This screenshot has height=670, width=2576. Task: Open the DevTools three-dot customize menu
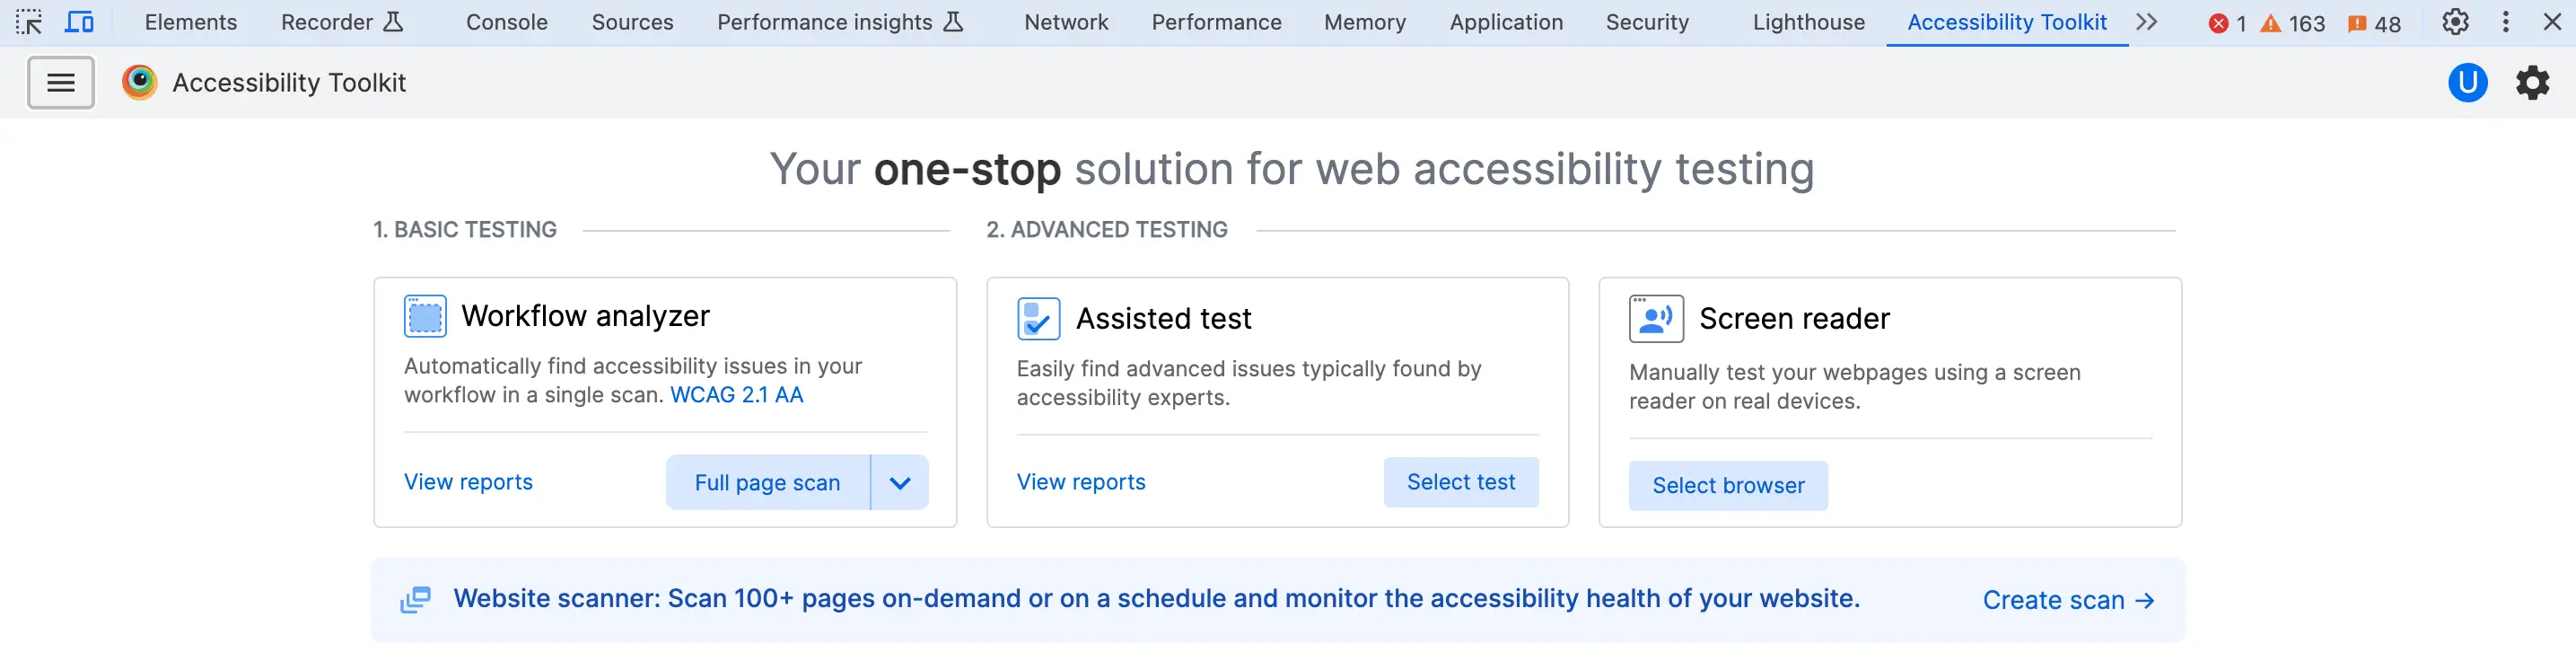click(2505, 22)
